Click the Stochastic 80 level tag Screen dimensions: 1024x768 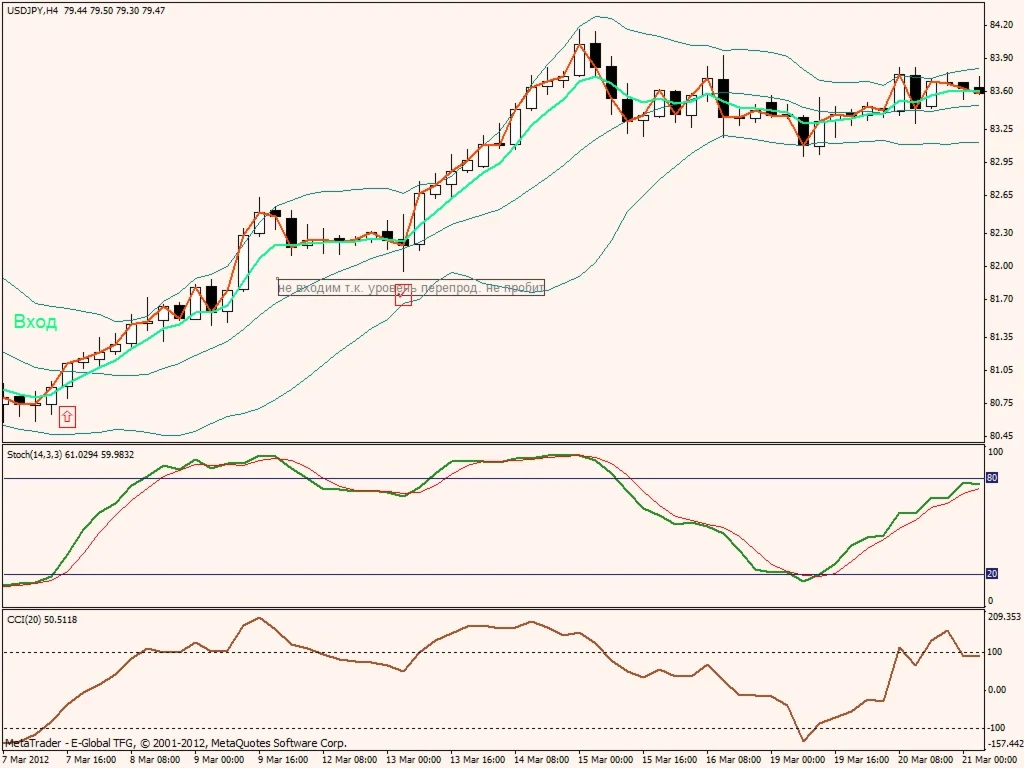[x=992, y=478]
